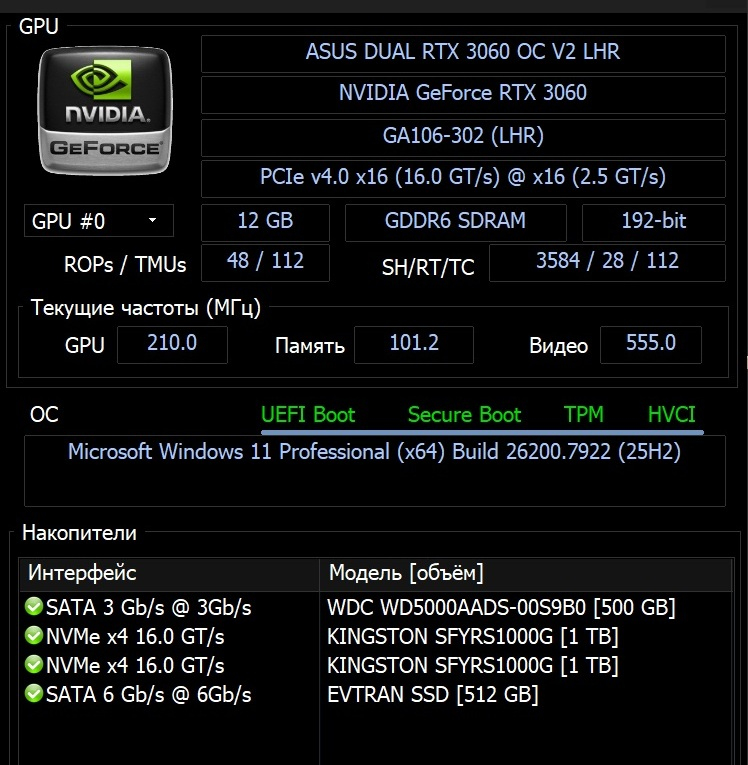The width and height of the screenshot is (748, 765).
Task: Click the PCIe v4.0 x16 bus field
Action: pos(463,178)
